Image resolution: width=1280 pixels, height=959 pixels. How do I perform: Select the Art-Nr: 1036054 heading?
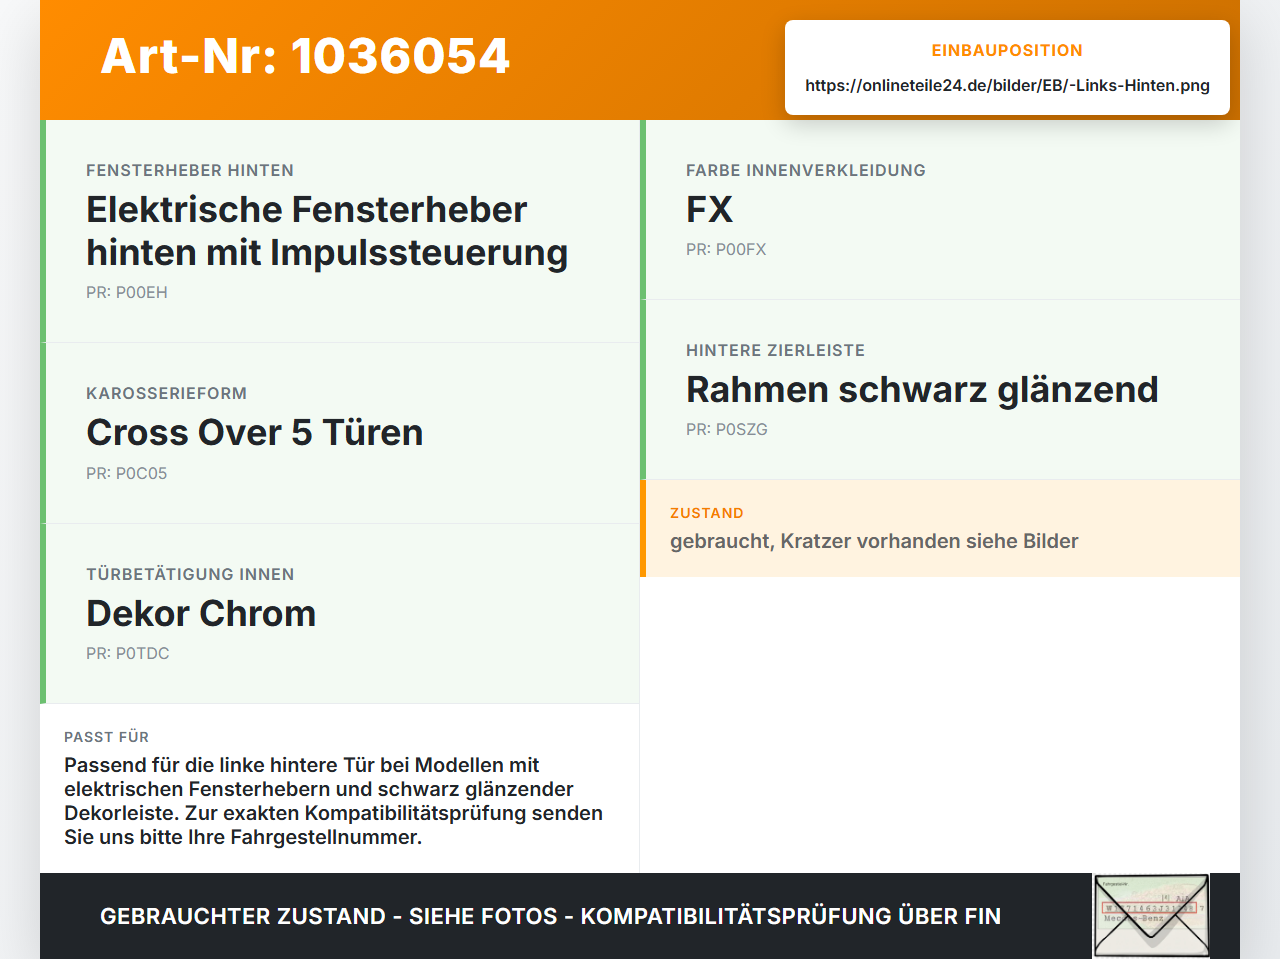point(305,56)
